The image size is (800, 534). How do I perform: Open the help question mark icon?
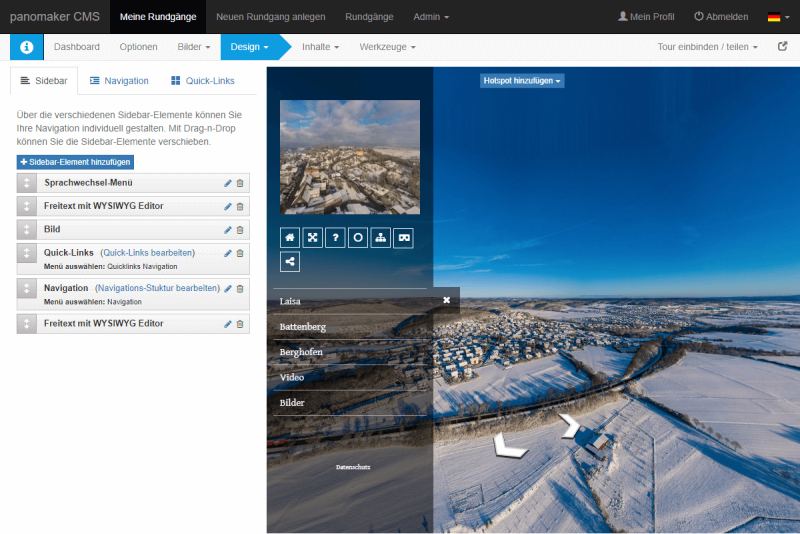(335, 238)
